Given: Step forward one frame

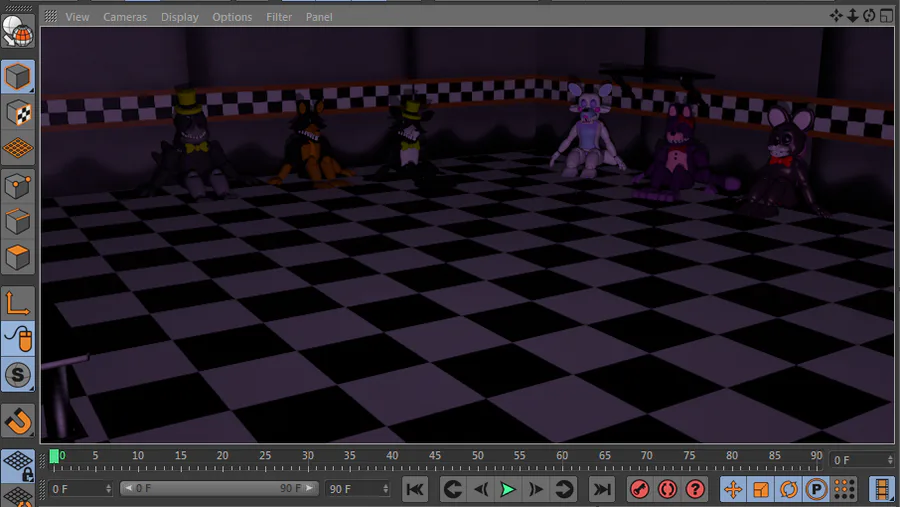Looking at the screenshot, I should [536, 489].
